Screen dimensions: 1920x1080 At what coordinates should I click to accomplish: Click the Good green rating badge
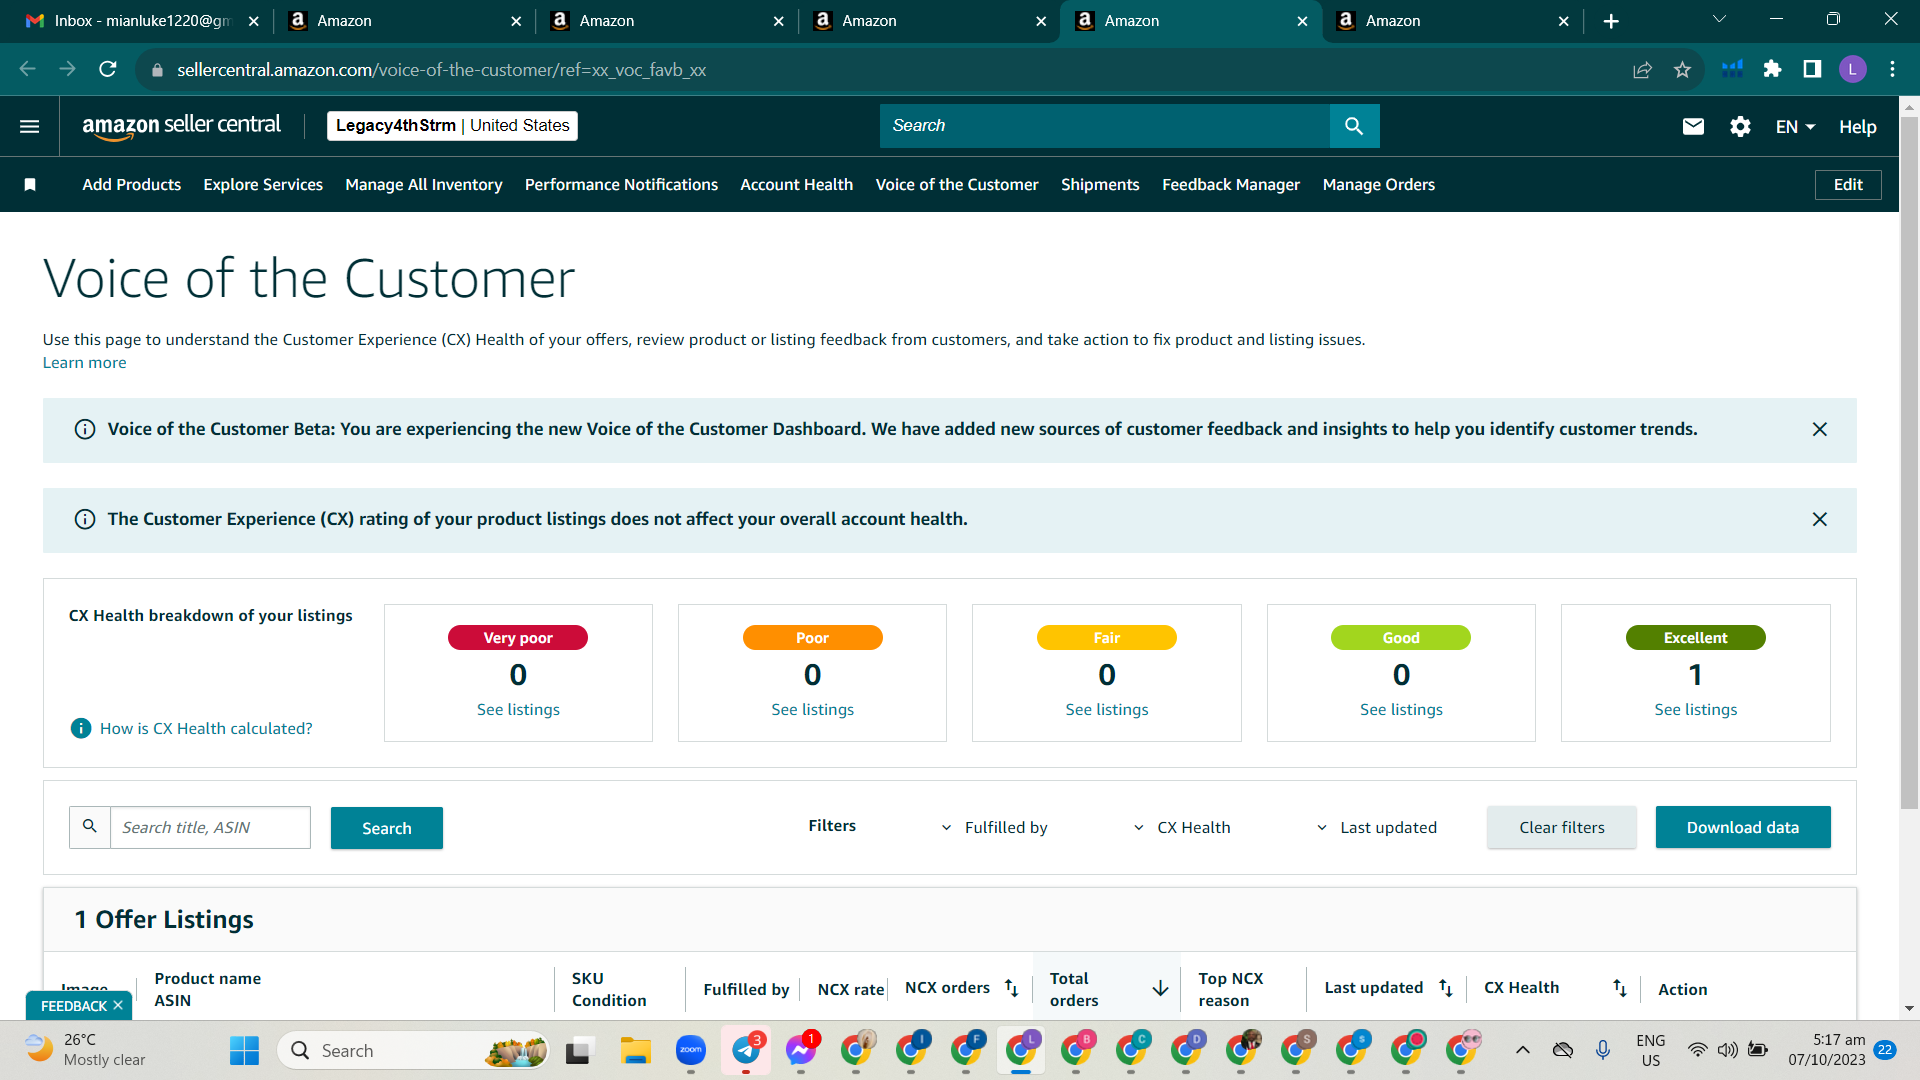tap(1400, 638)
